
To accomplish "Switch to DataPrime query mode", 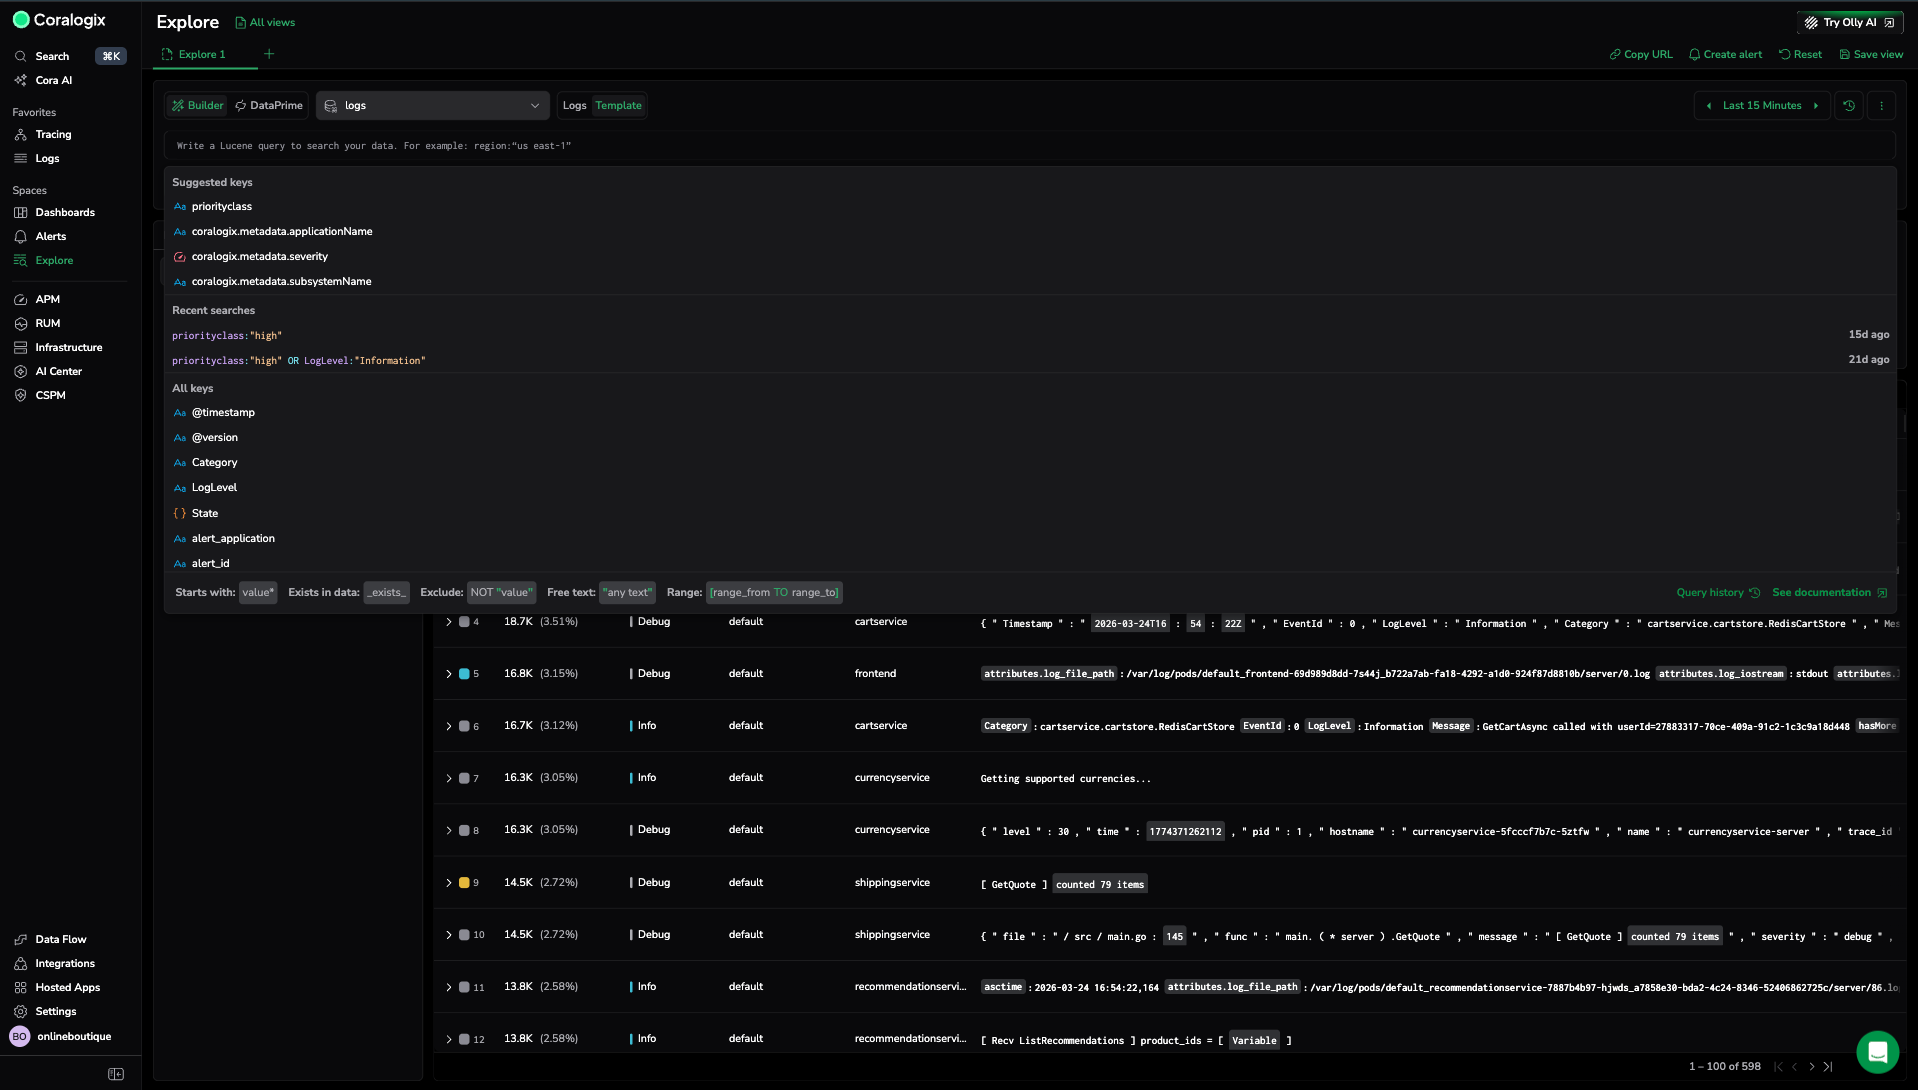I will point(269,106).
